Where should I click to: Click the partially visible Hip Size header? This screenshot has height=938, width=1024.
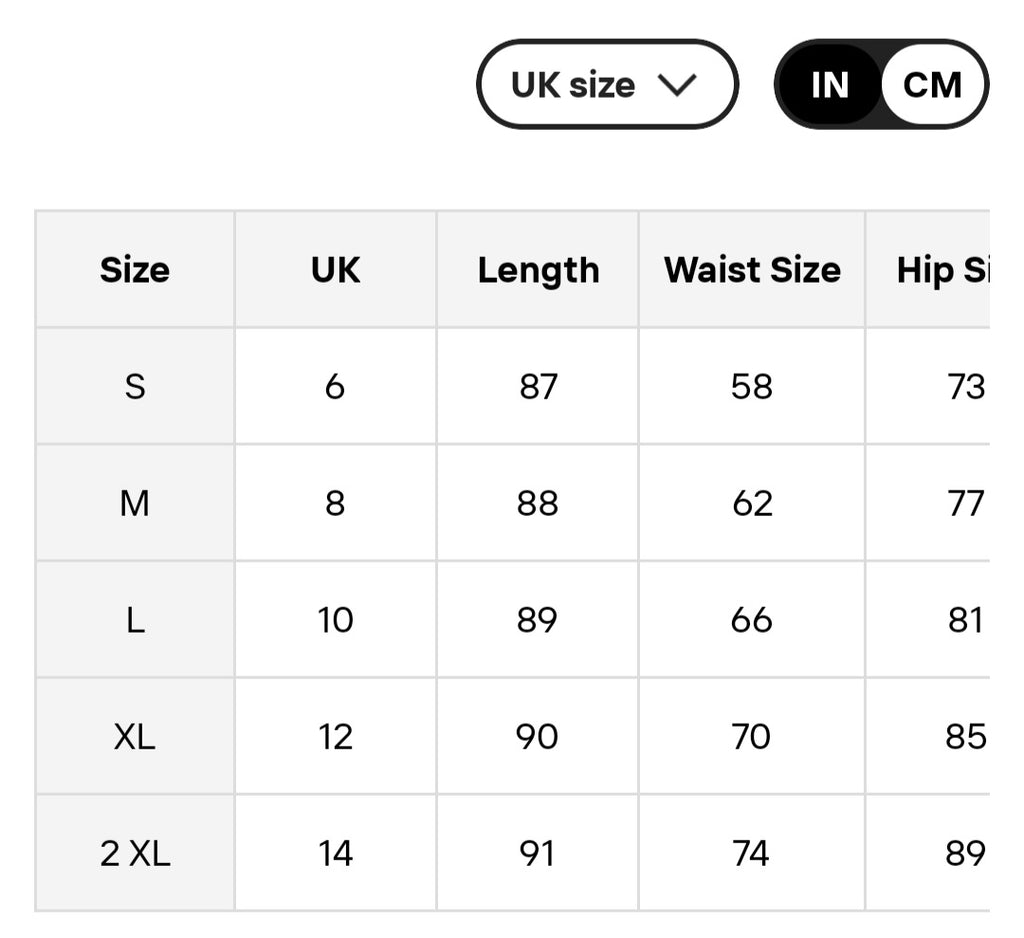click(928, 270)
